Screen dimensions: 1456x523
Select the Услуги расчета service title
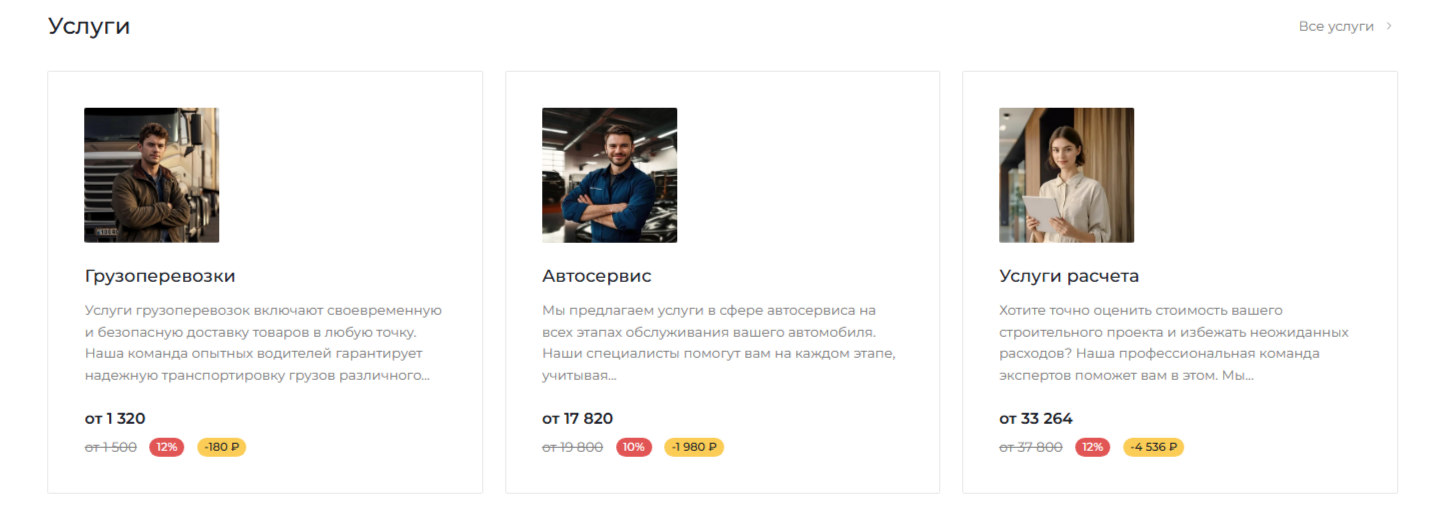[x=1069, y=276]
